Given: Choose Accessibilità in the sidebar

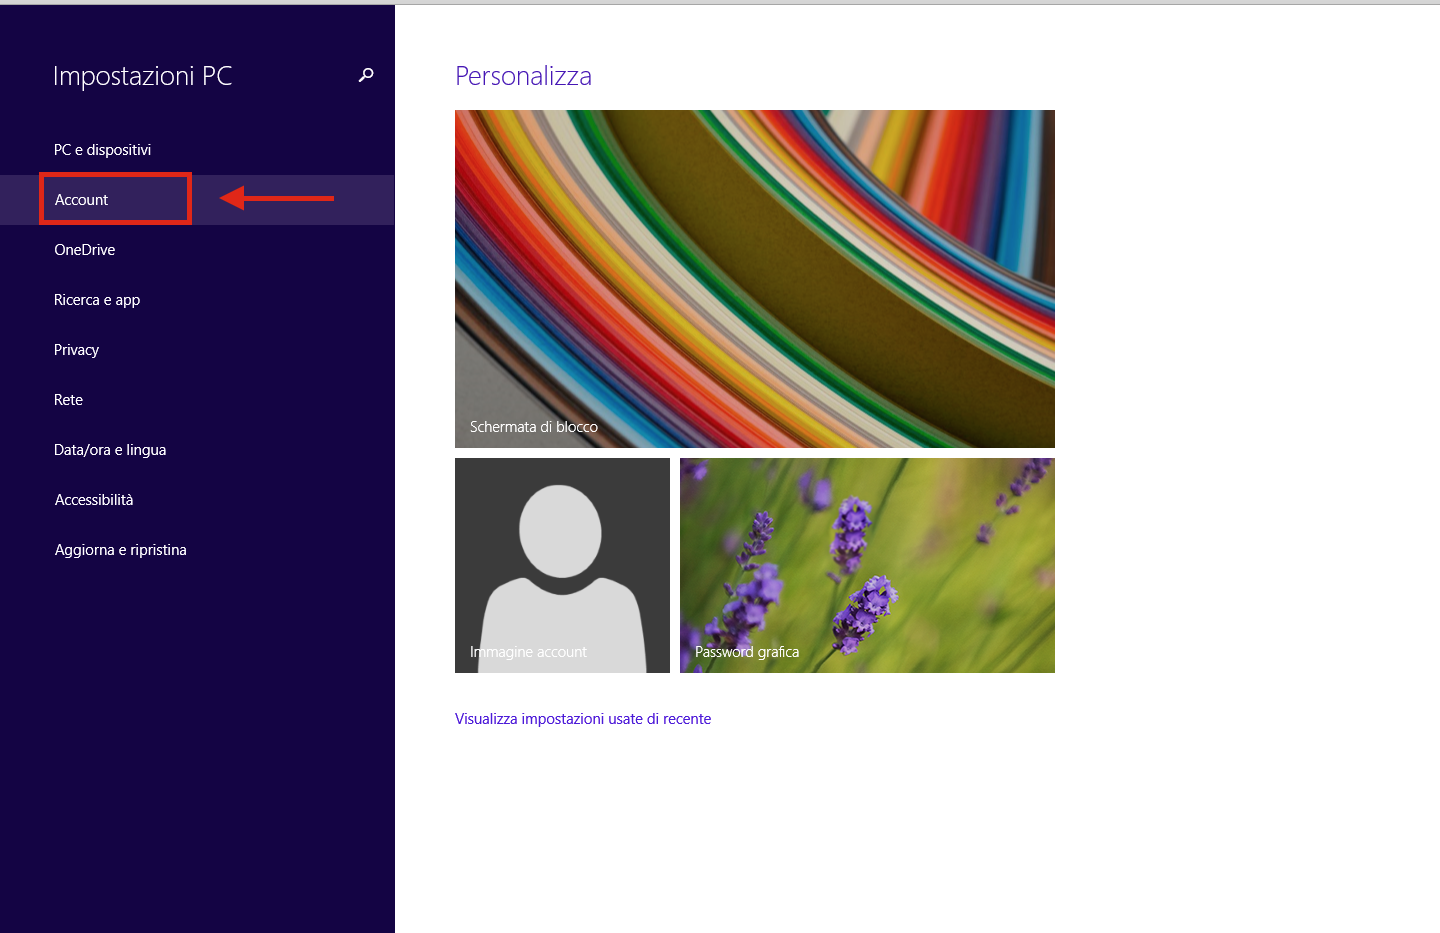Looking at the screenshot, I should [197, 500].
